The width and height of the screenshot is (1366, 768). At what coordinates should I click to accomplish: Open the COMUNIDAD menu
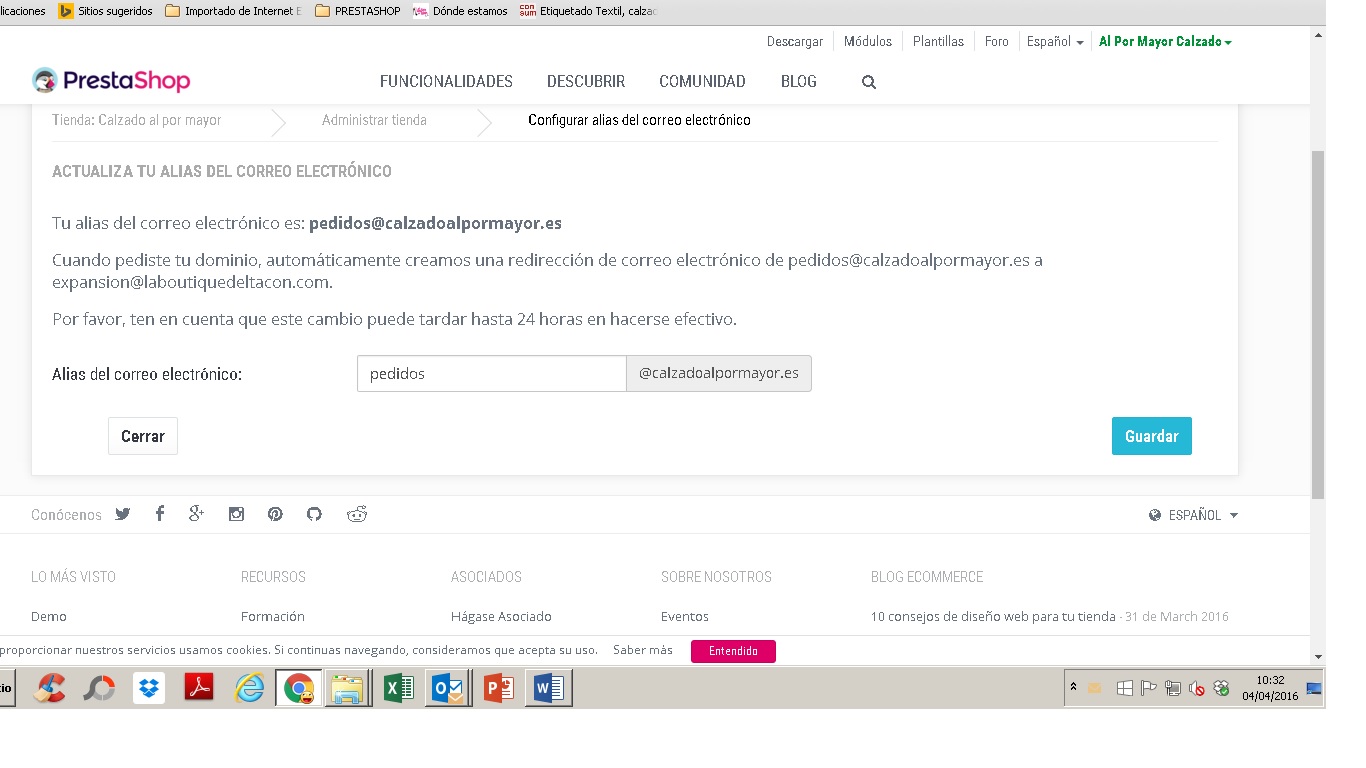pyautogui.click(x=702, y=82)
